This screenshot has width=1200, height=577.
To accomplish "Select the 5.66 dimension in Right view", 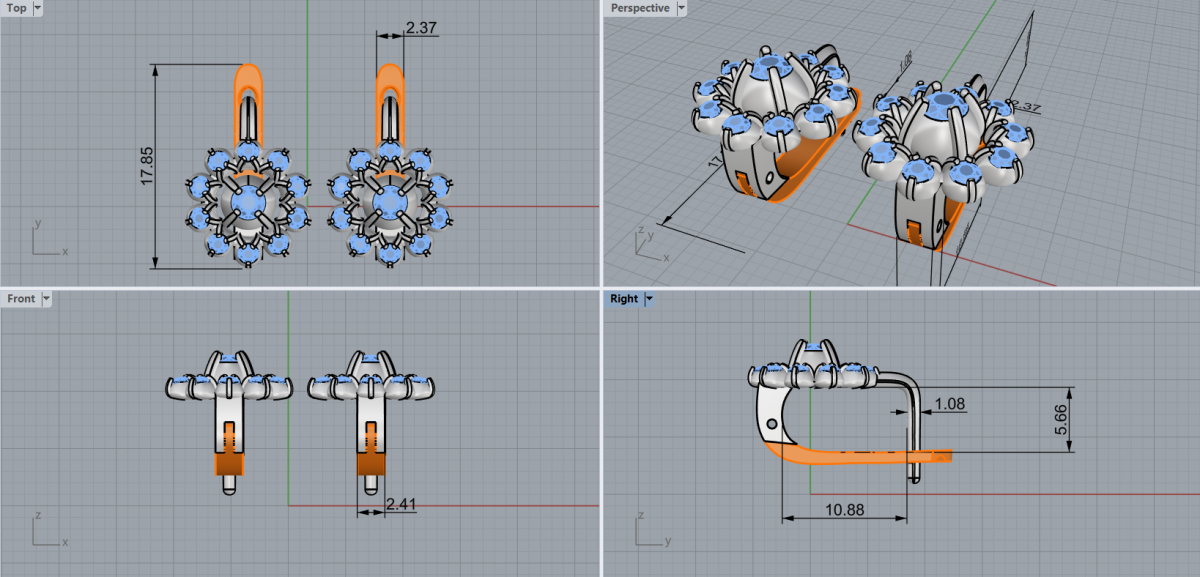I will [x=1061, y=419].
